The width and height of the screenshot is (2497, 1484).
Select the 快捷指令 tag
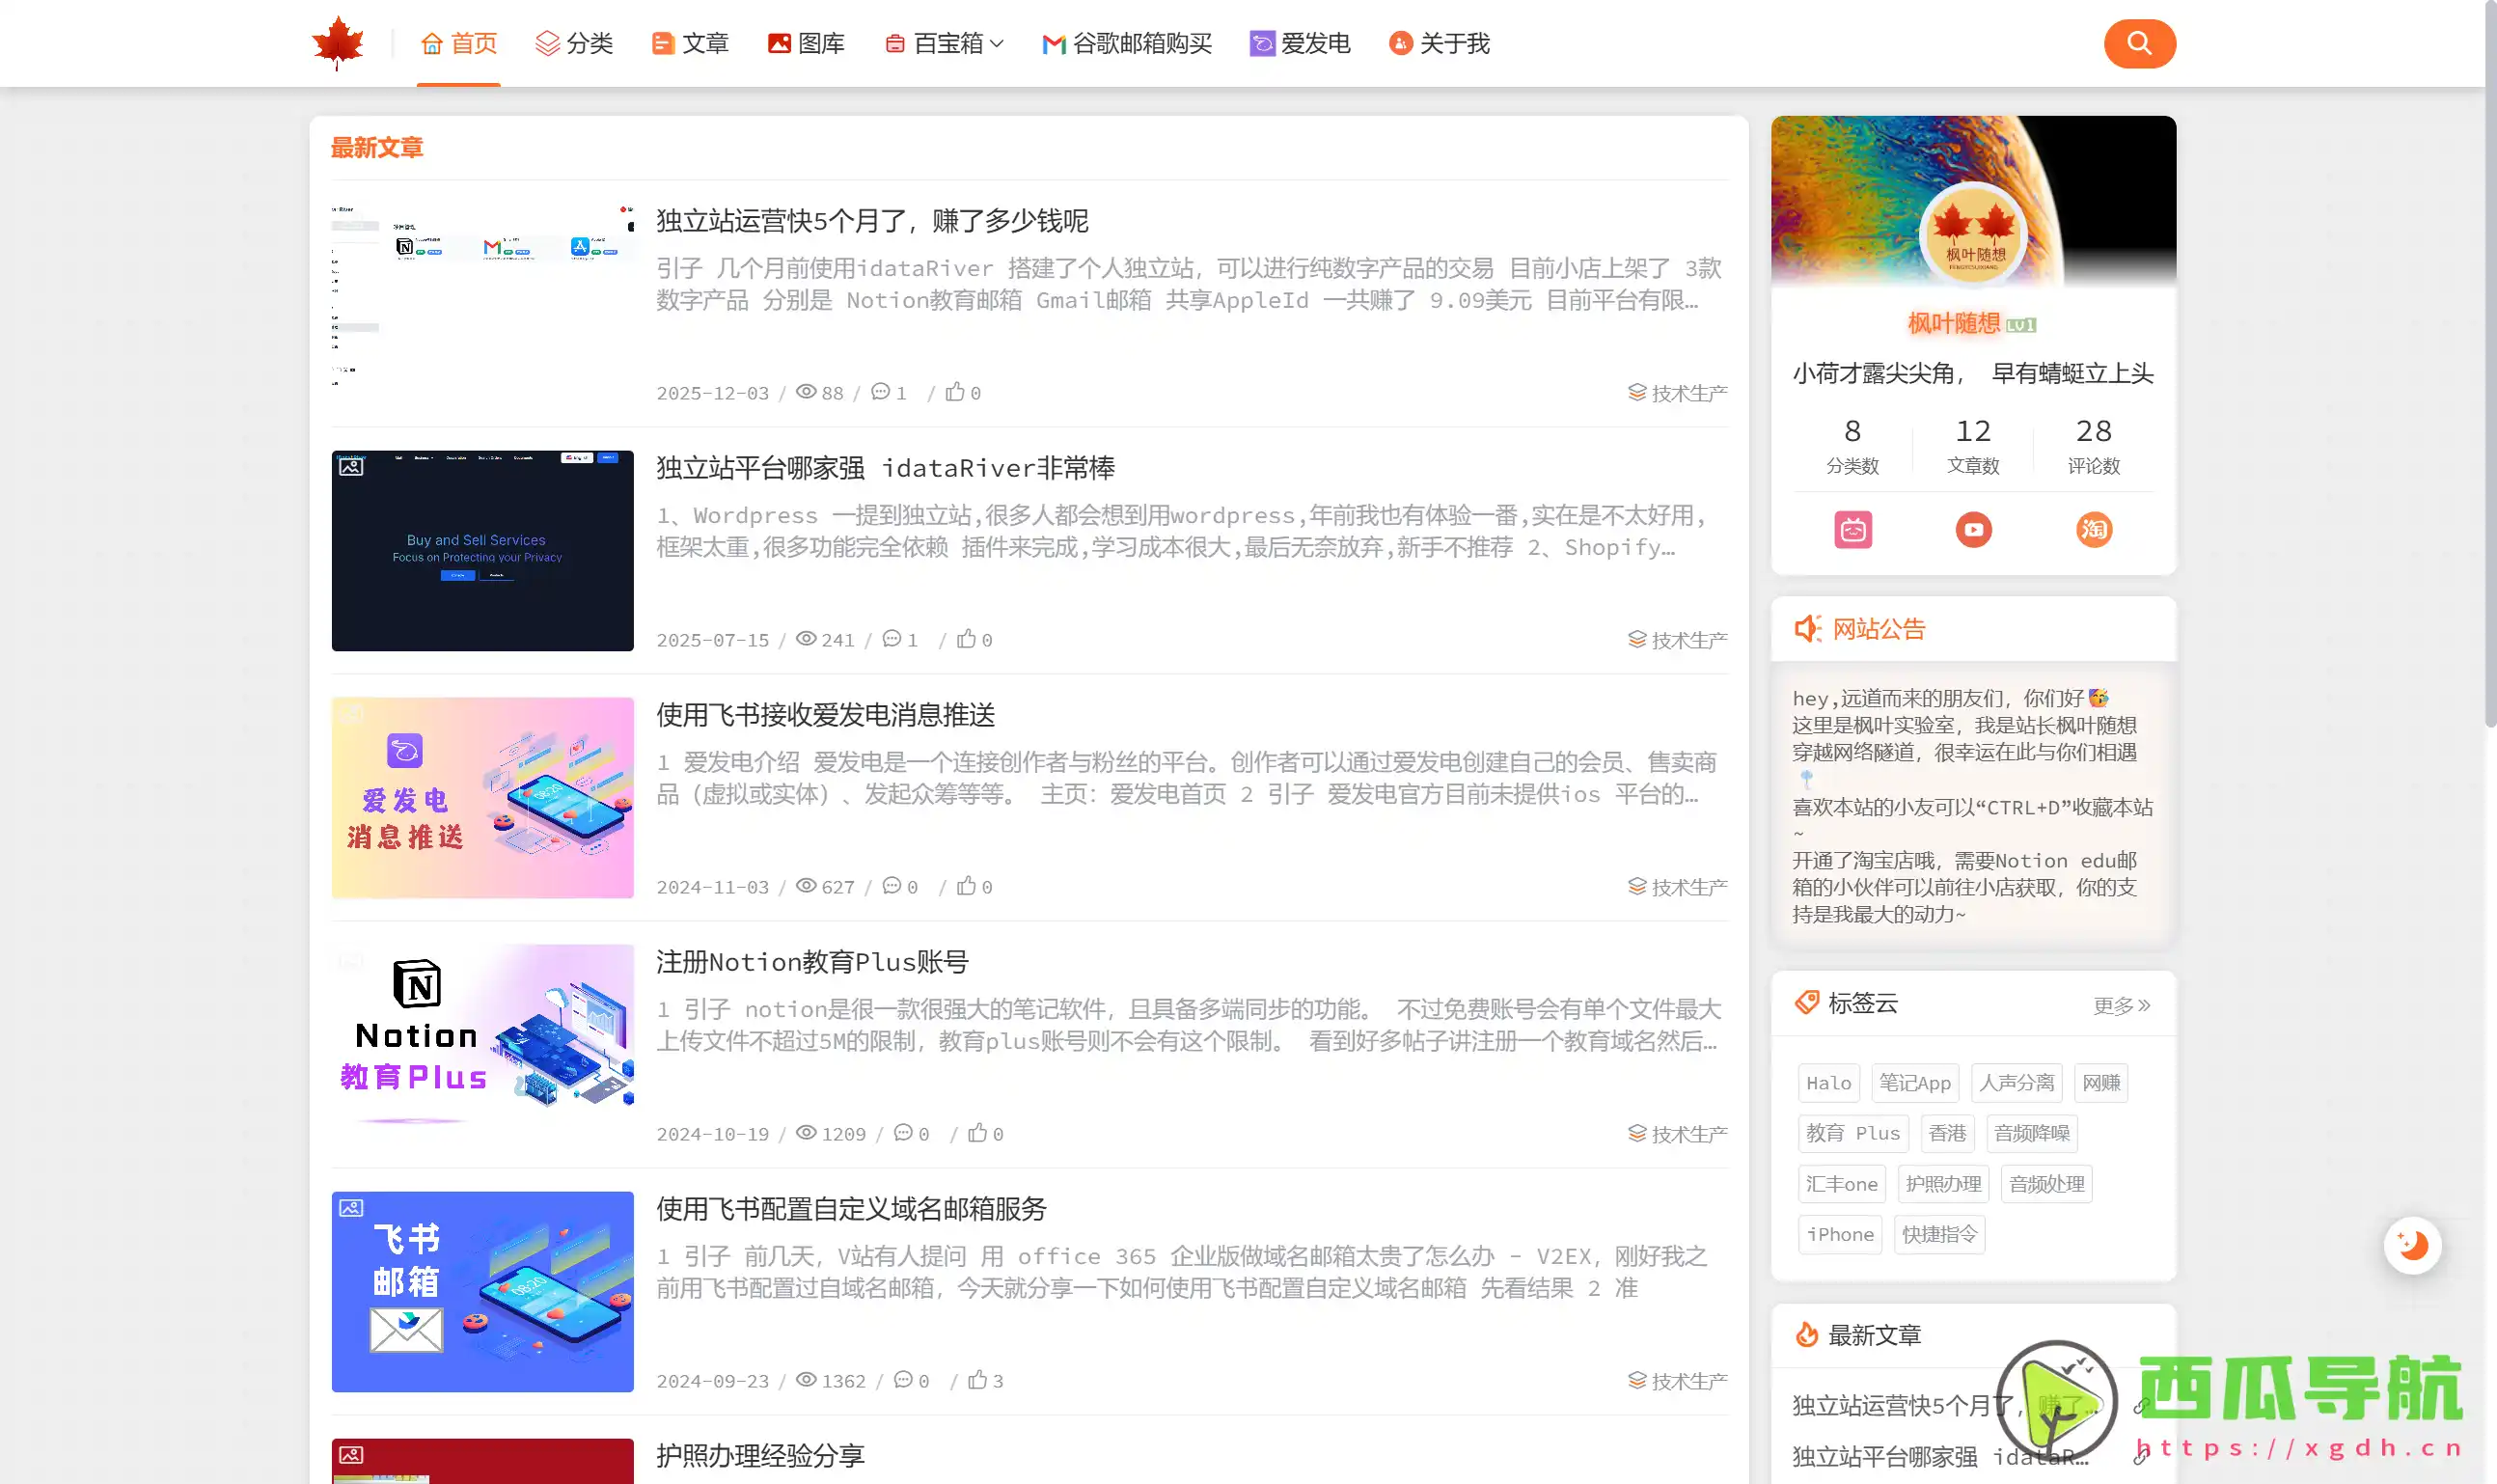[x=1939, y=1235]
